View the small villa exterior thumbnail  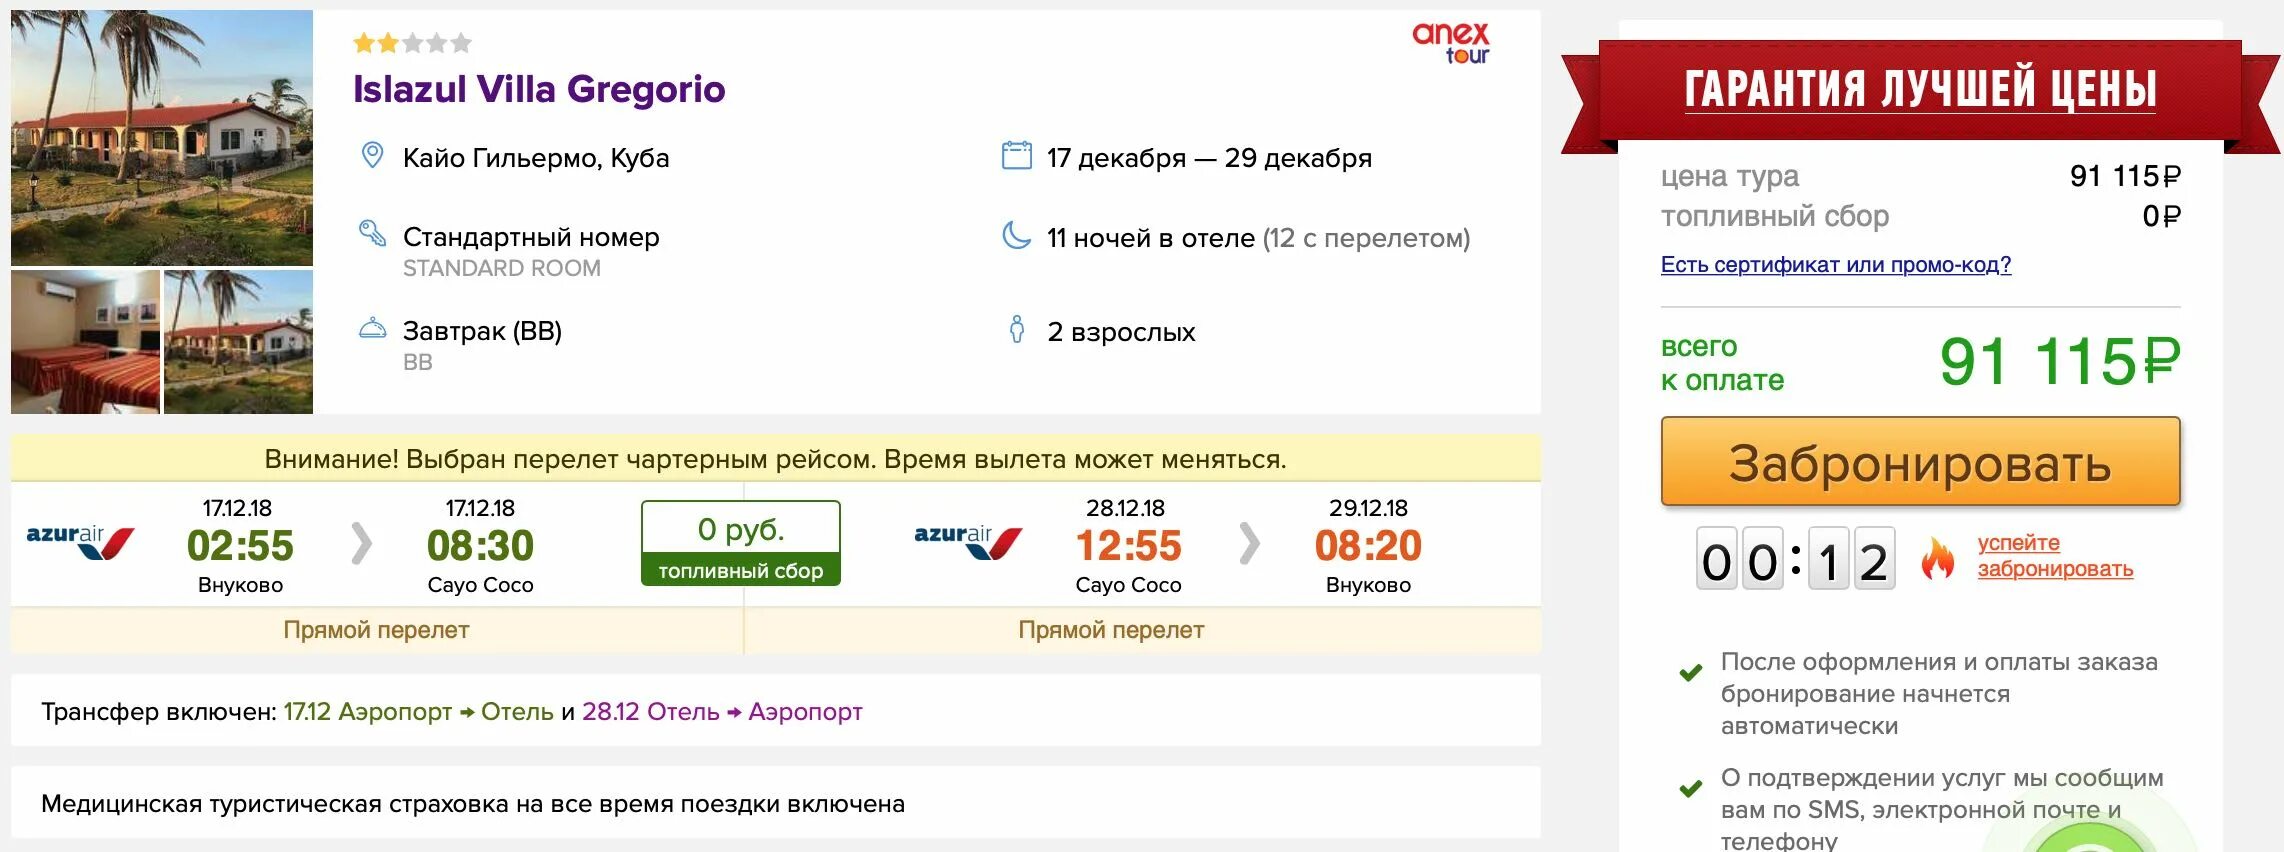tap(238, 342)
